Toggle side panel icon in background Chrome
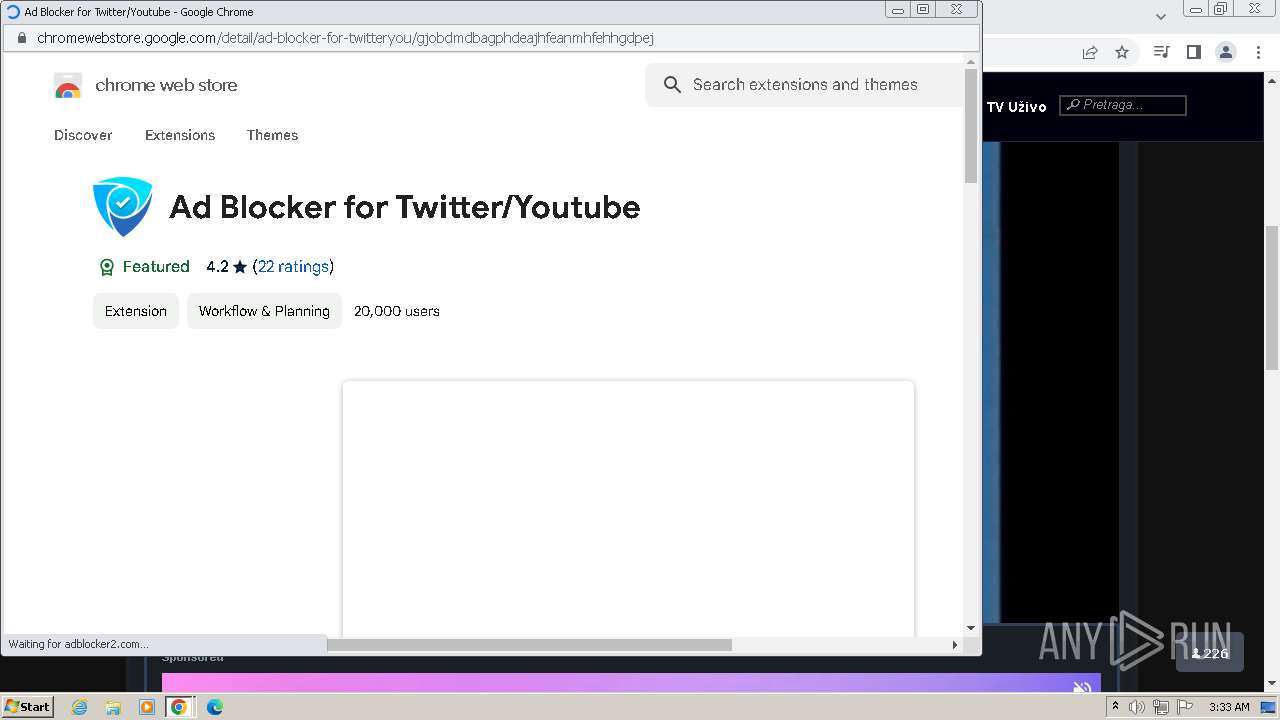 coord(1193,52)
